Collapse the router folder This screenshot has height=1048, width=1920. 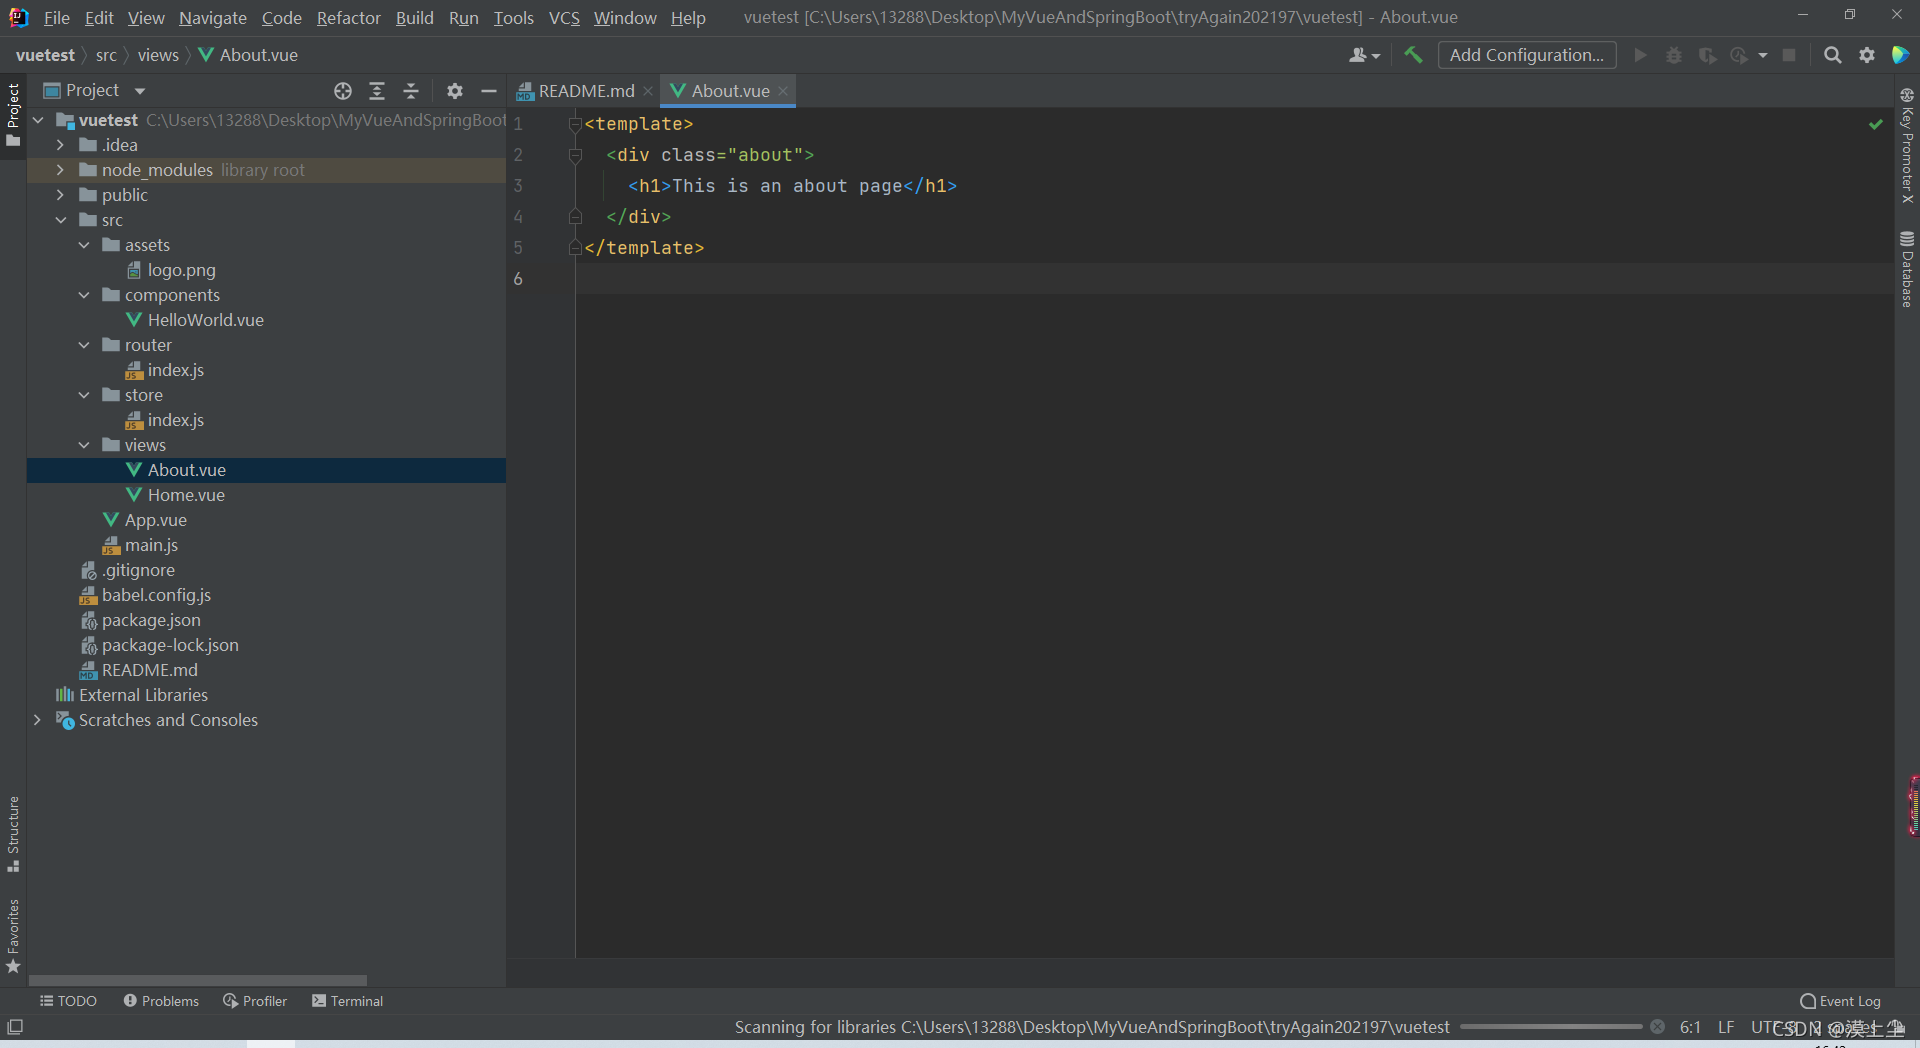(x=84, y=345)
